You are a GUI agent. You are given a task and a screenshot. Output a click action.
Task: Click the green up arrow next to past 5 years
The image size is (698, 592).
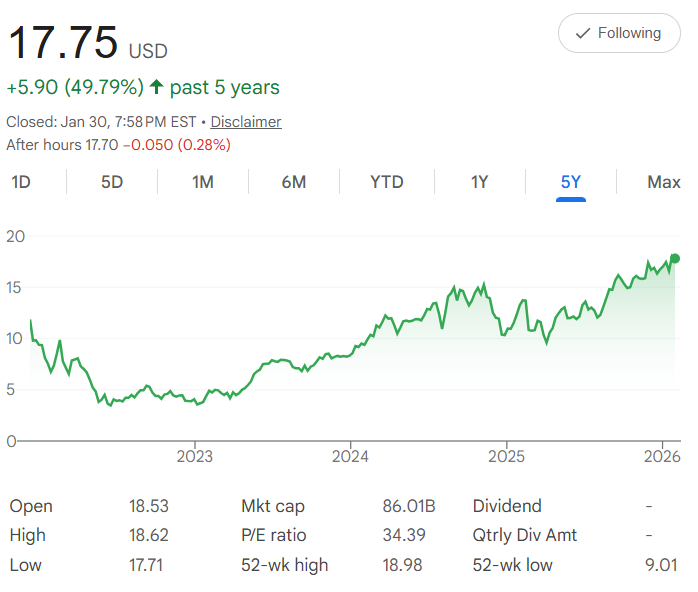pyautogui.click(x=157, y=88)
